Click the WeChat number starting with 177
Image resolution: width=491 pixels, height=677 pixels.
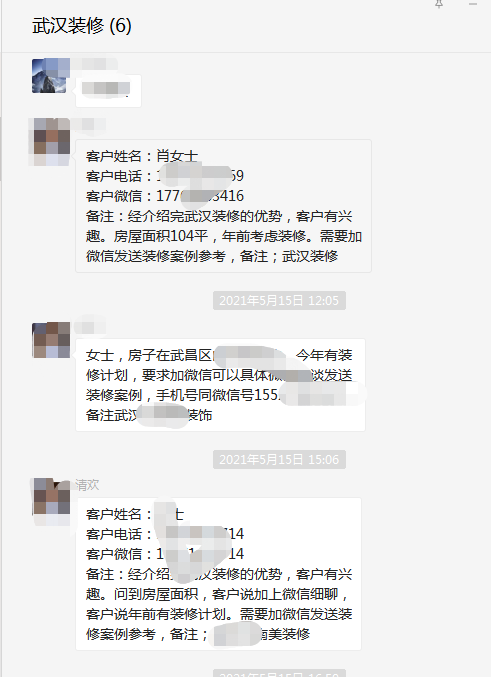[x=200, y=196]
